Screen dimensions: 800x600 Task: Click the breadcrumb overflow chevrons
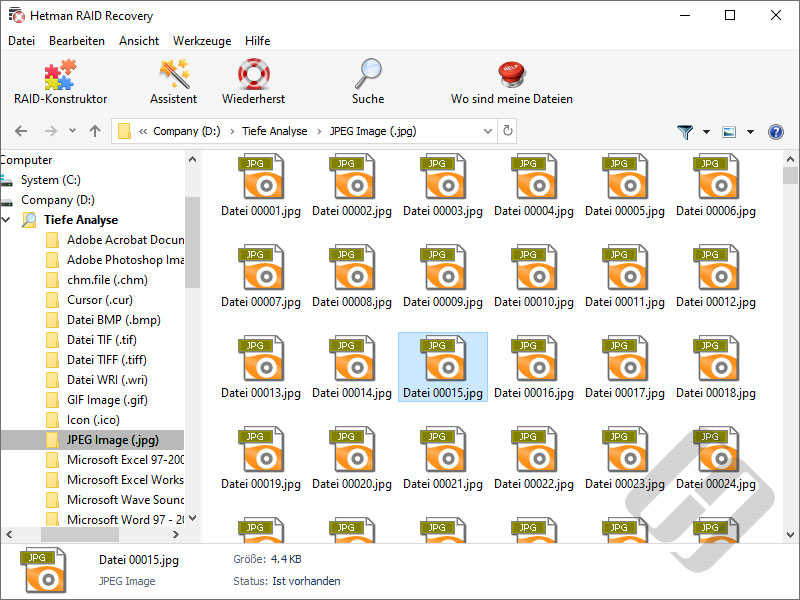[143, 131]
